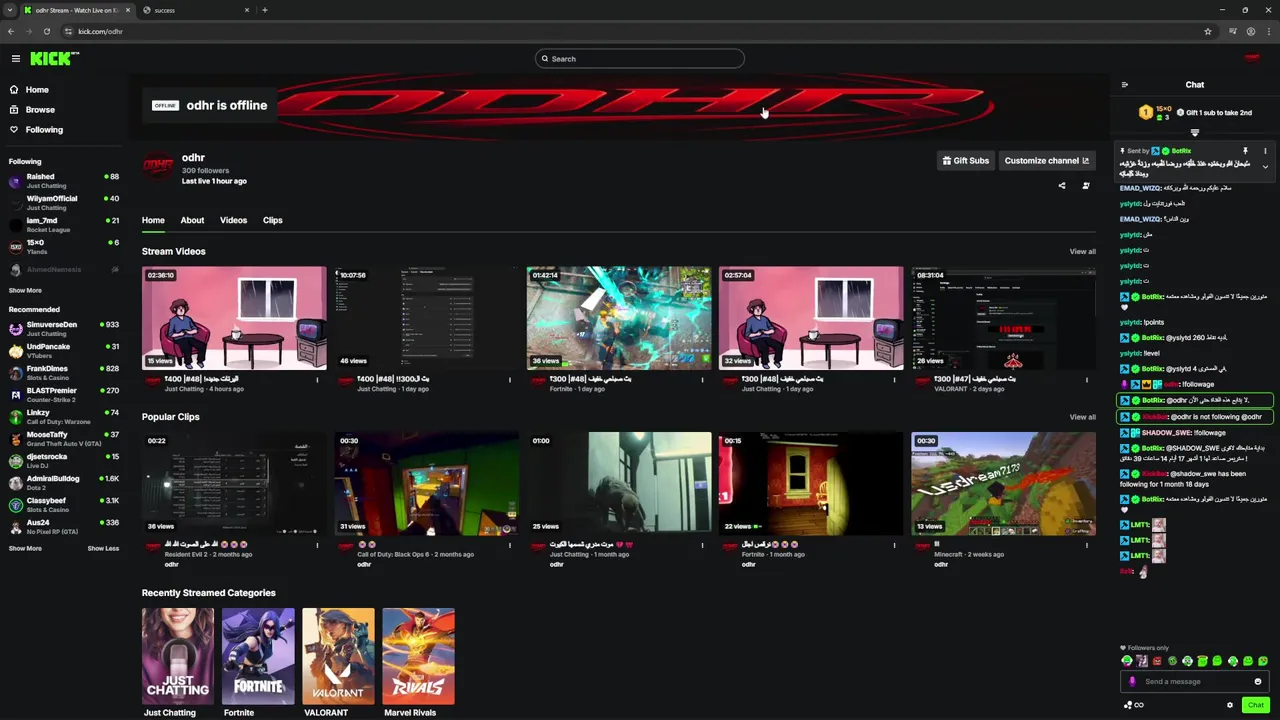Expand Following list with Show More

pos(25,291)
